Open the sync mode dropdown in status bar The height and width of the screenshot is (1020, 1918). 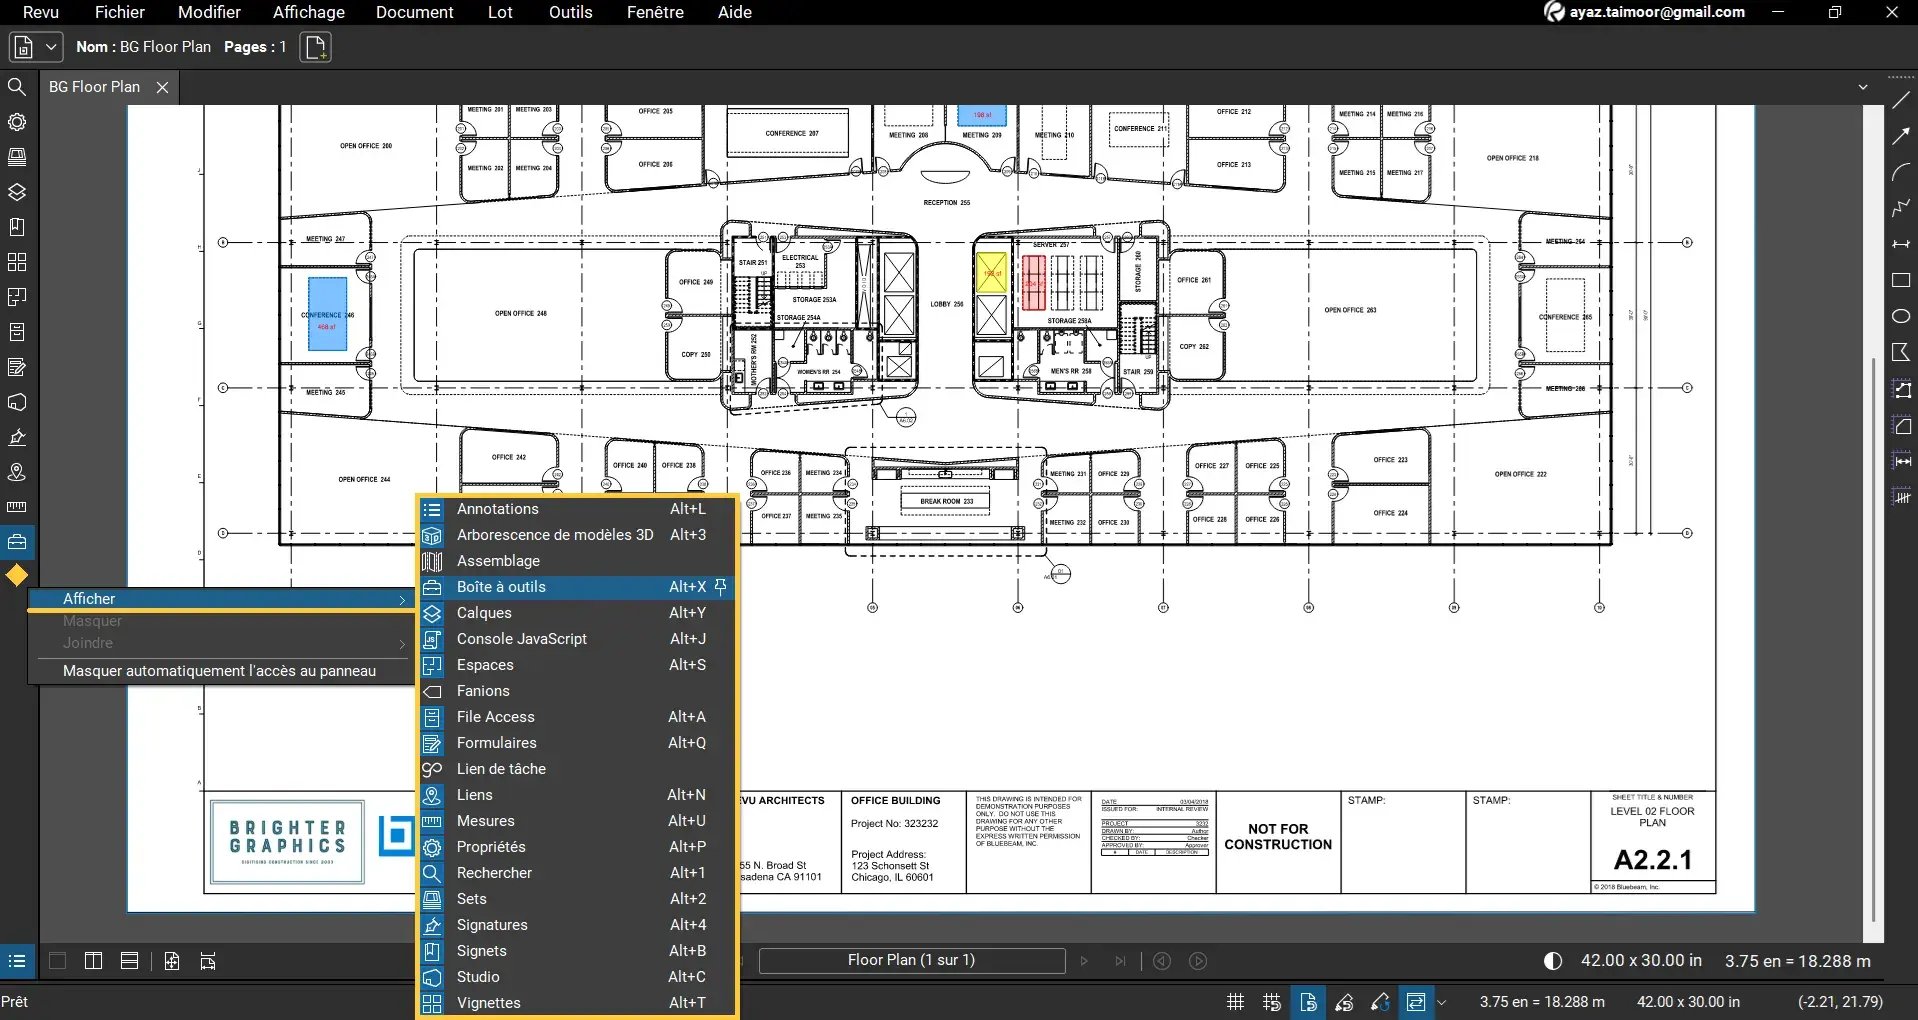(x=1443, y=1002)
